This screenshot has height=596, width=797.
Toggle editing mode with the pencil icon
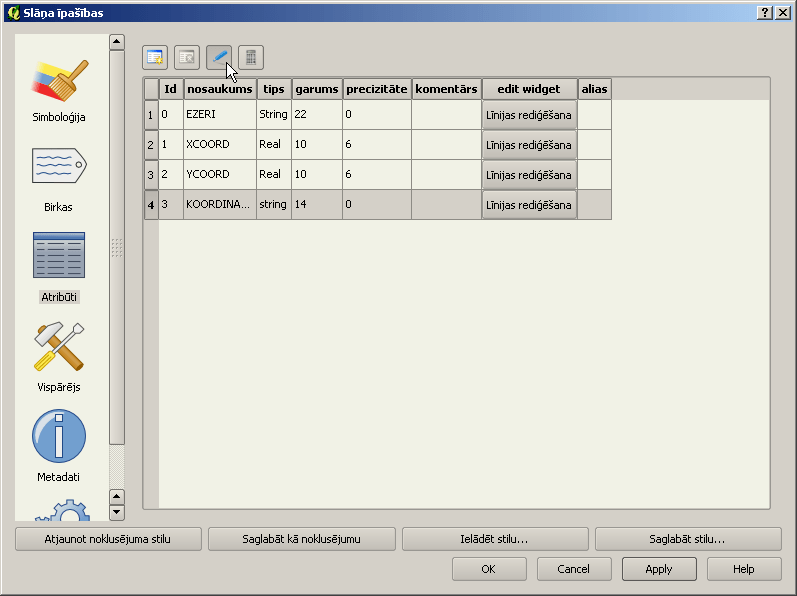[219, 57]
